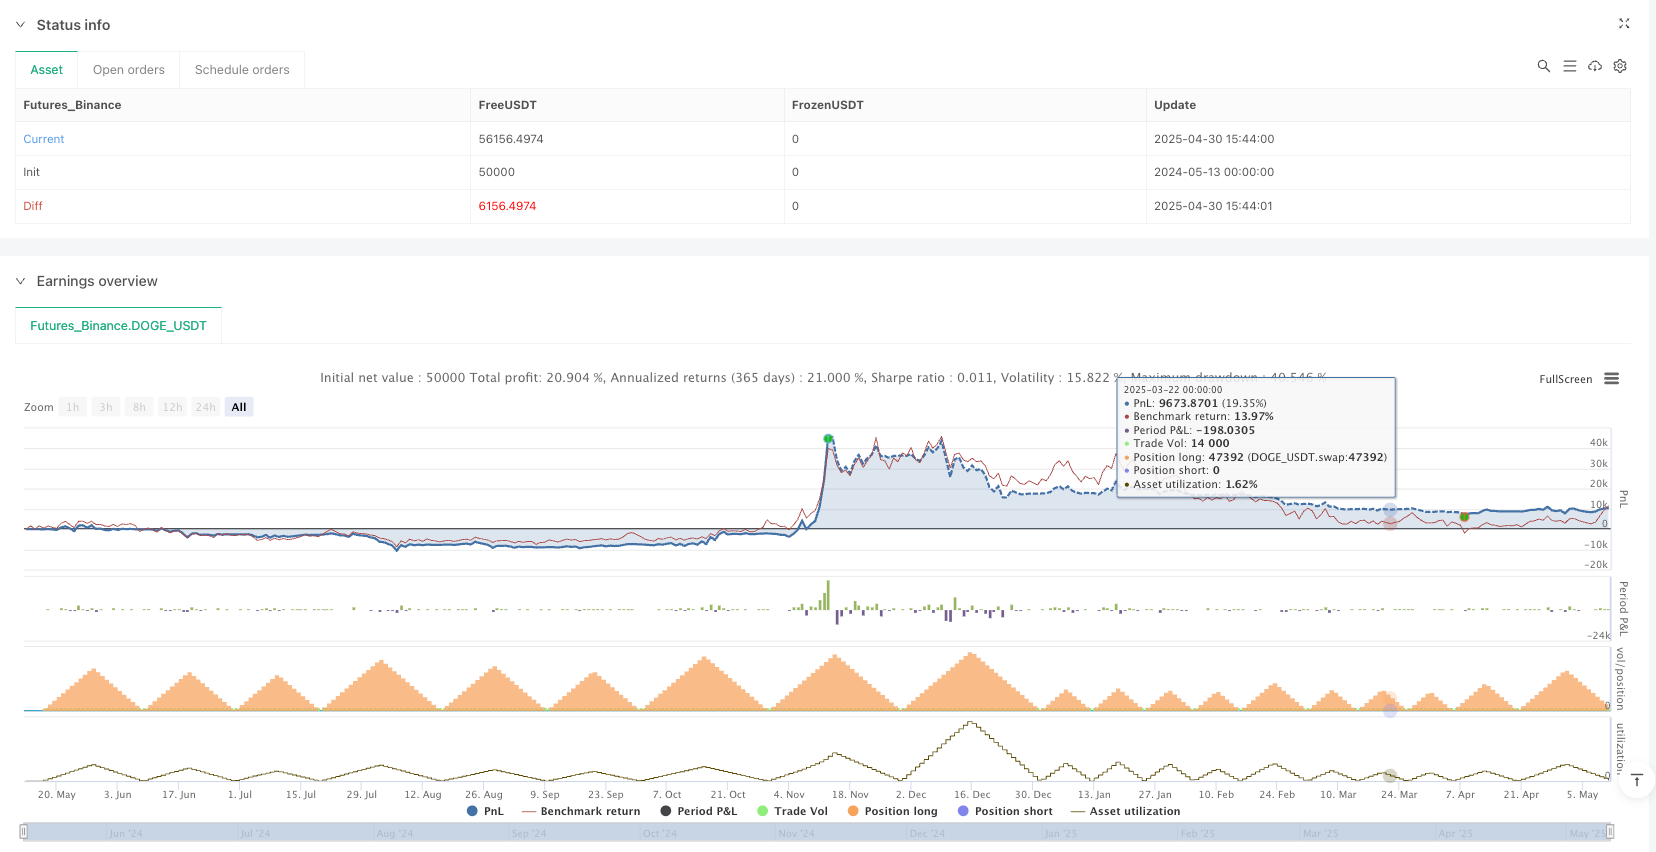Viewport: 1656px width, 852px height.
Task: Click the cloud download icon
Action: [1595, 66]
